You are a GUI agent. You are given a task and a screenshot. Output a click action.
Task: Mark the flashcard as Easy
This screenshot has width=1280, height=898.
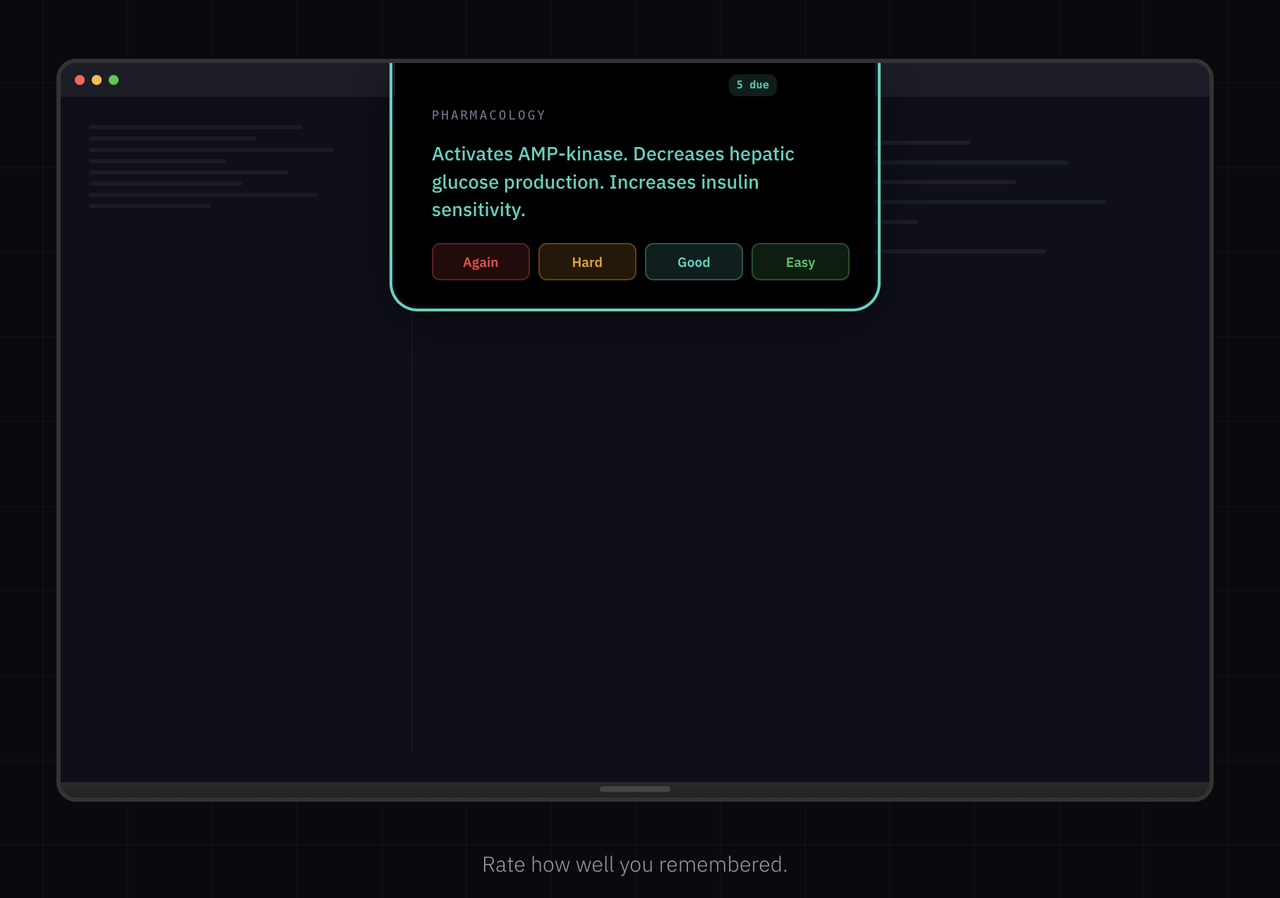(800, 261)
